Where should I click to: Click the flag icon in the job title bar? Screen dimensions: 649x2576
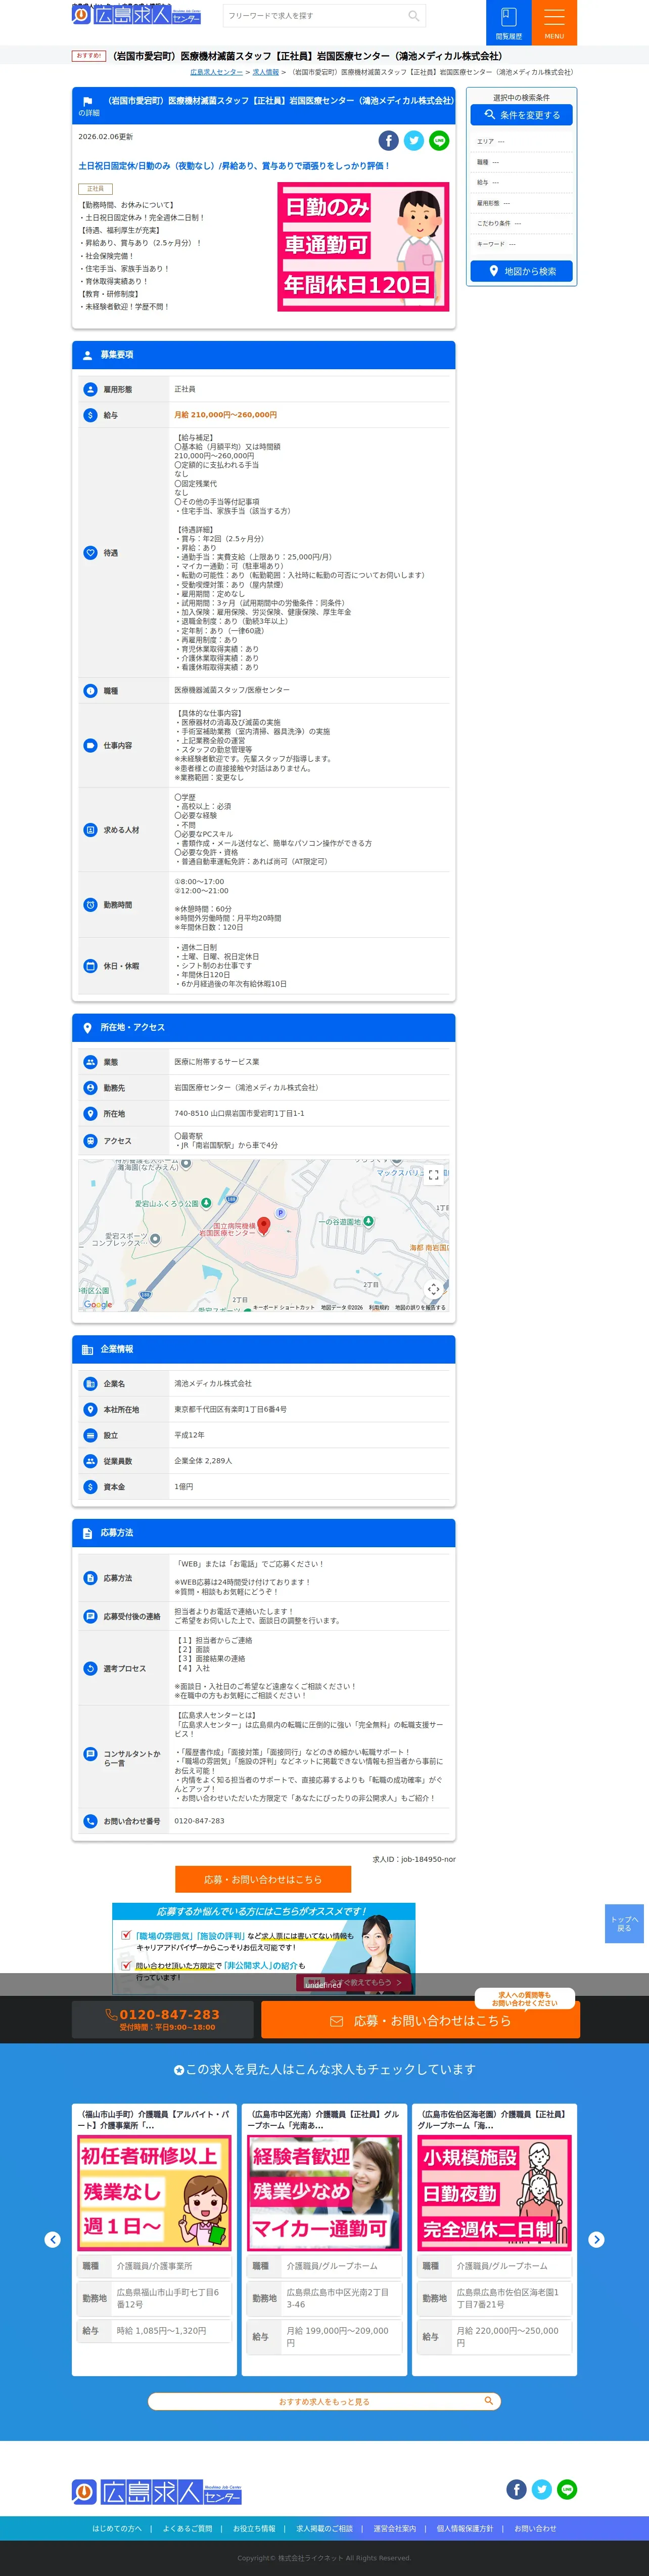(x=87, y=101)
